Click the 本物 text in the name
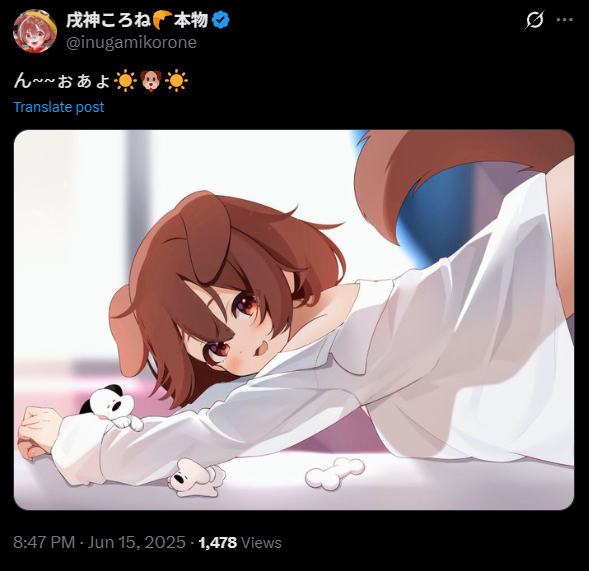 191,20
